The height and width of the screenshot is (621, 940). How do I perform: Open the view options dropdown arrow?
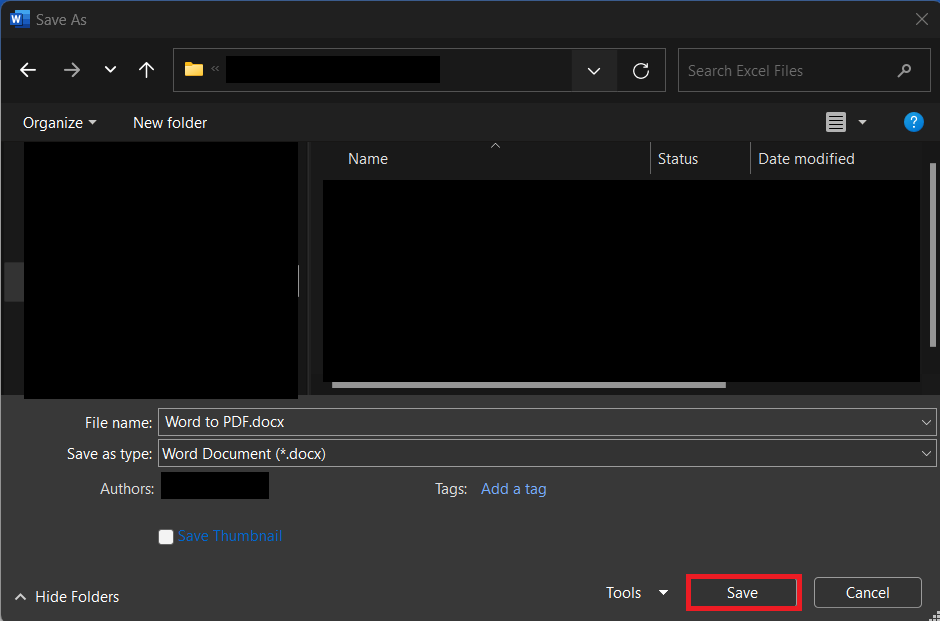pos(863,122)
